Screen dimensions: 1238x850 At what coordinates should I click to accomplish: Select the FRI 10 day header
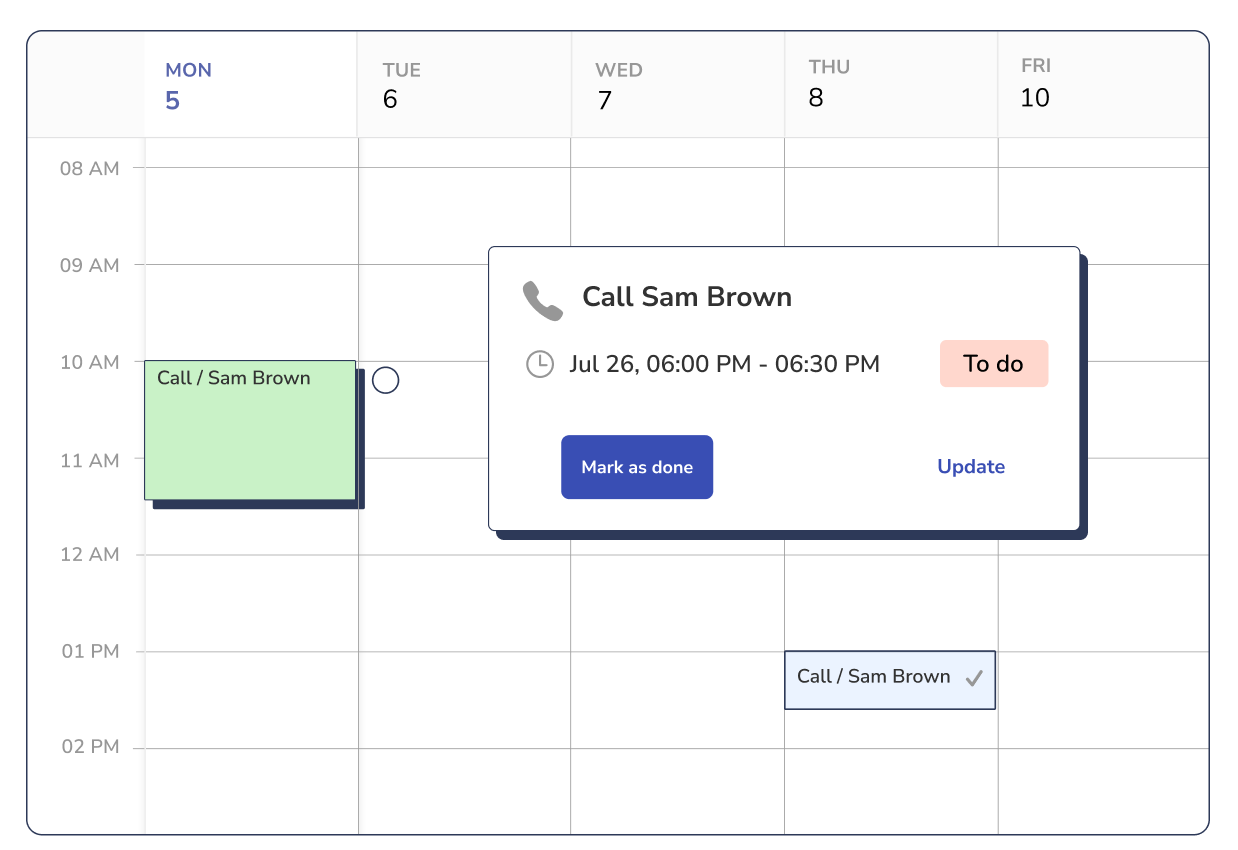pyautogui.click(x=1101, y=83)
